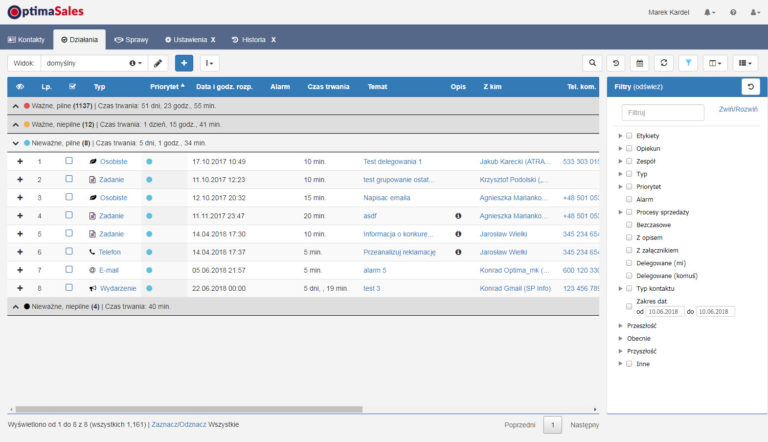Image resolution: width=768 pixels, height=442 pixels.
Task: Expand the Przeszłość filter node
Action: [620, 326]
